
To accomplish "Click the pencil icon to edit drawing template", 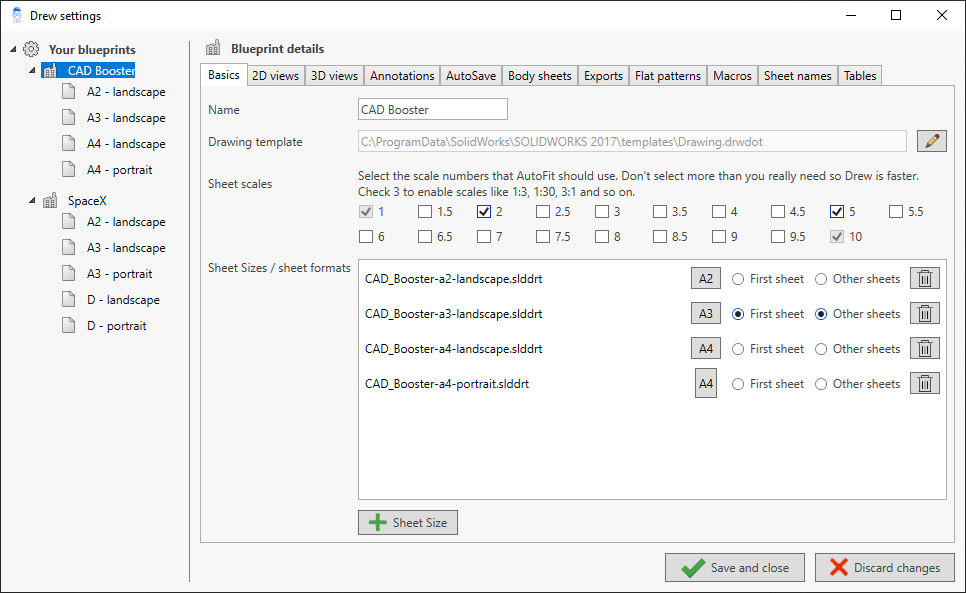I will pos(931,141).
